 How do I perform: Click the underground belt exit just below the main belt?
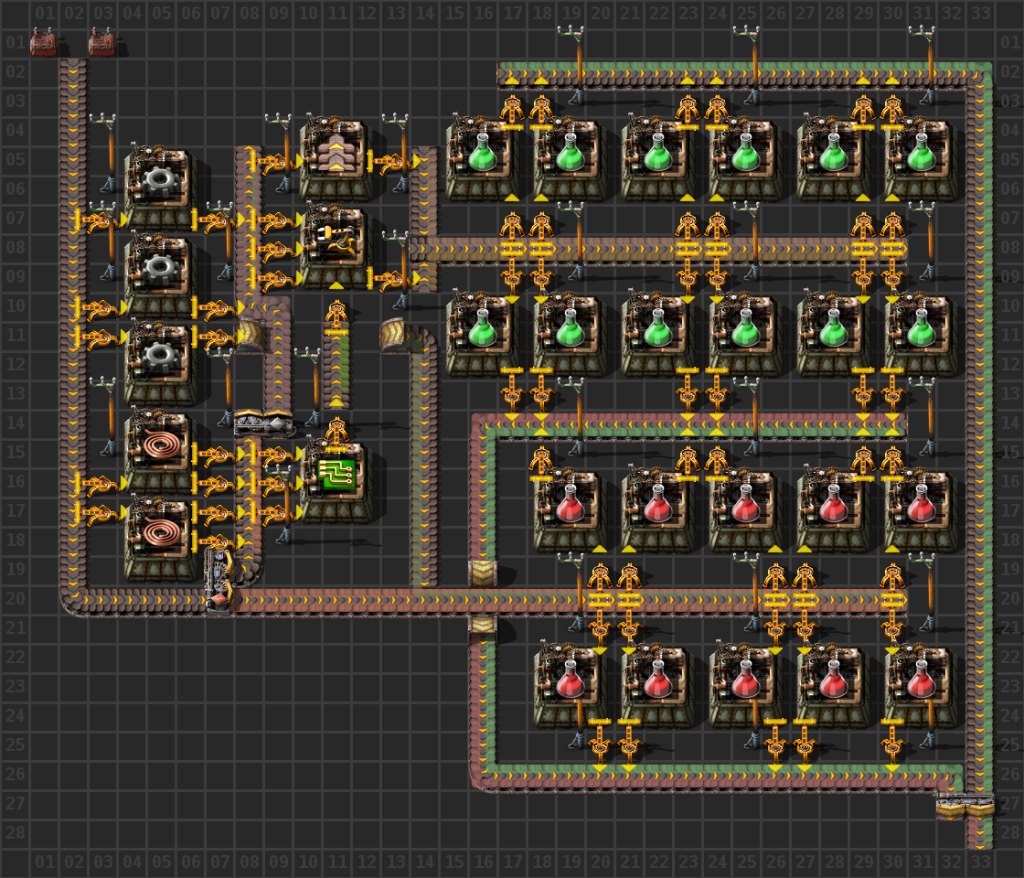pyautogui.click(x=483, y=627)
